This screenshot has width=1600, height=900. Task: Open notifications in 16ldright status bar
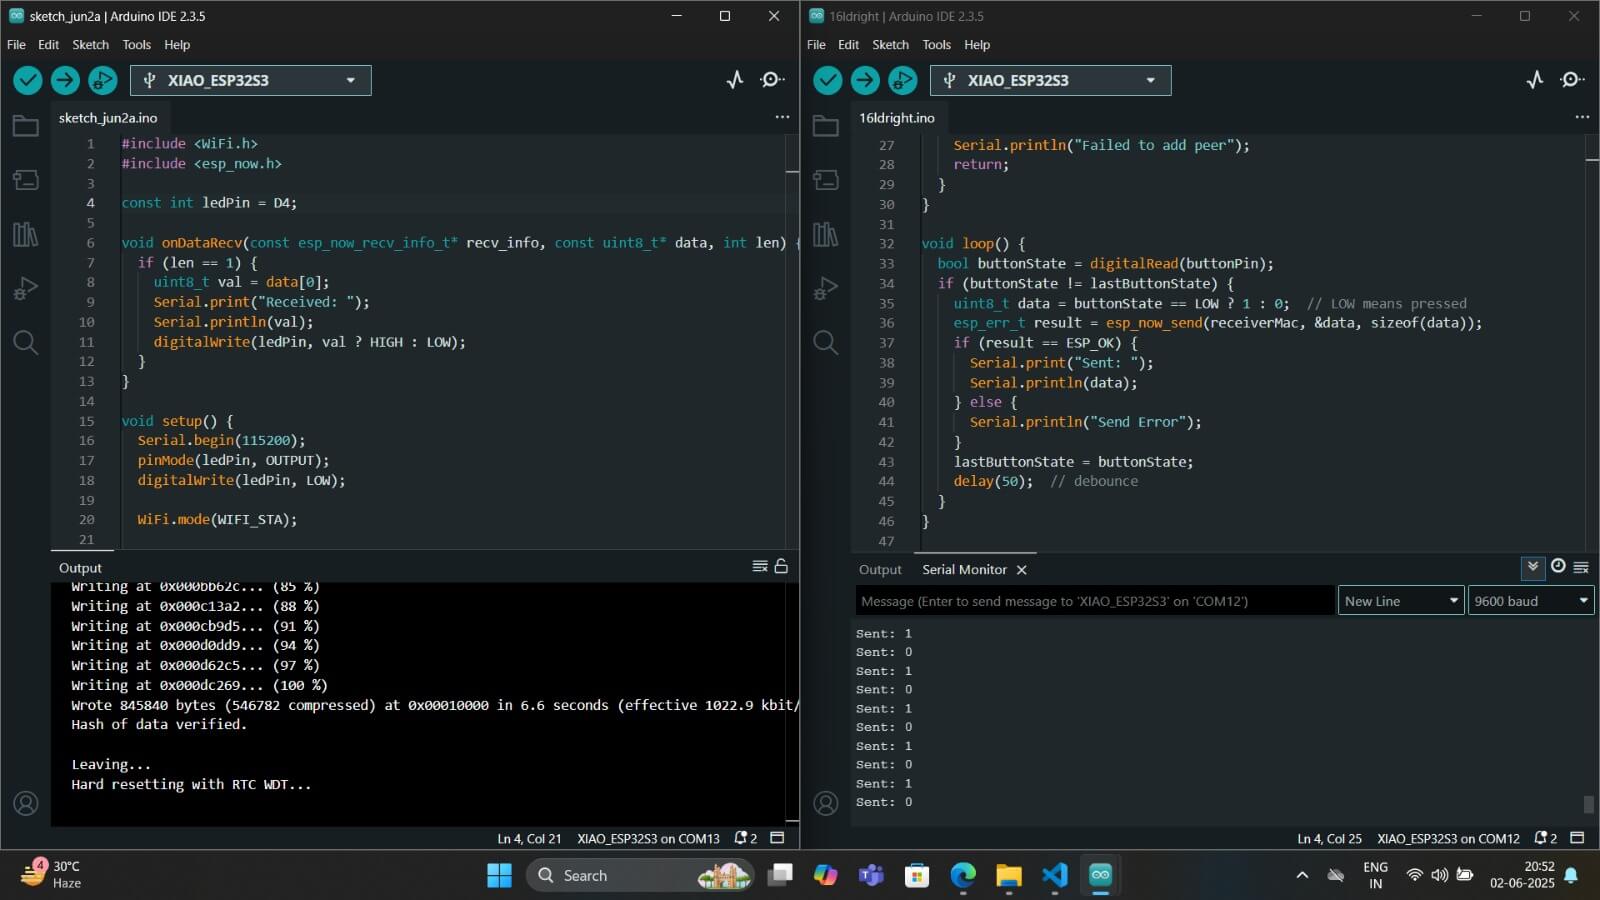pos(1546,838)
